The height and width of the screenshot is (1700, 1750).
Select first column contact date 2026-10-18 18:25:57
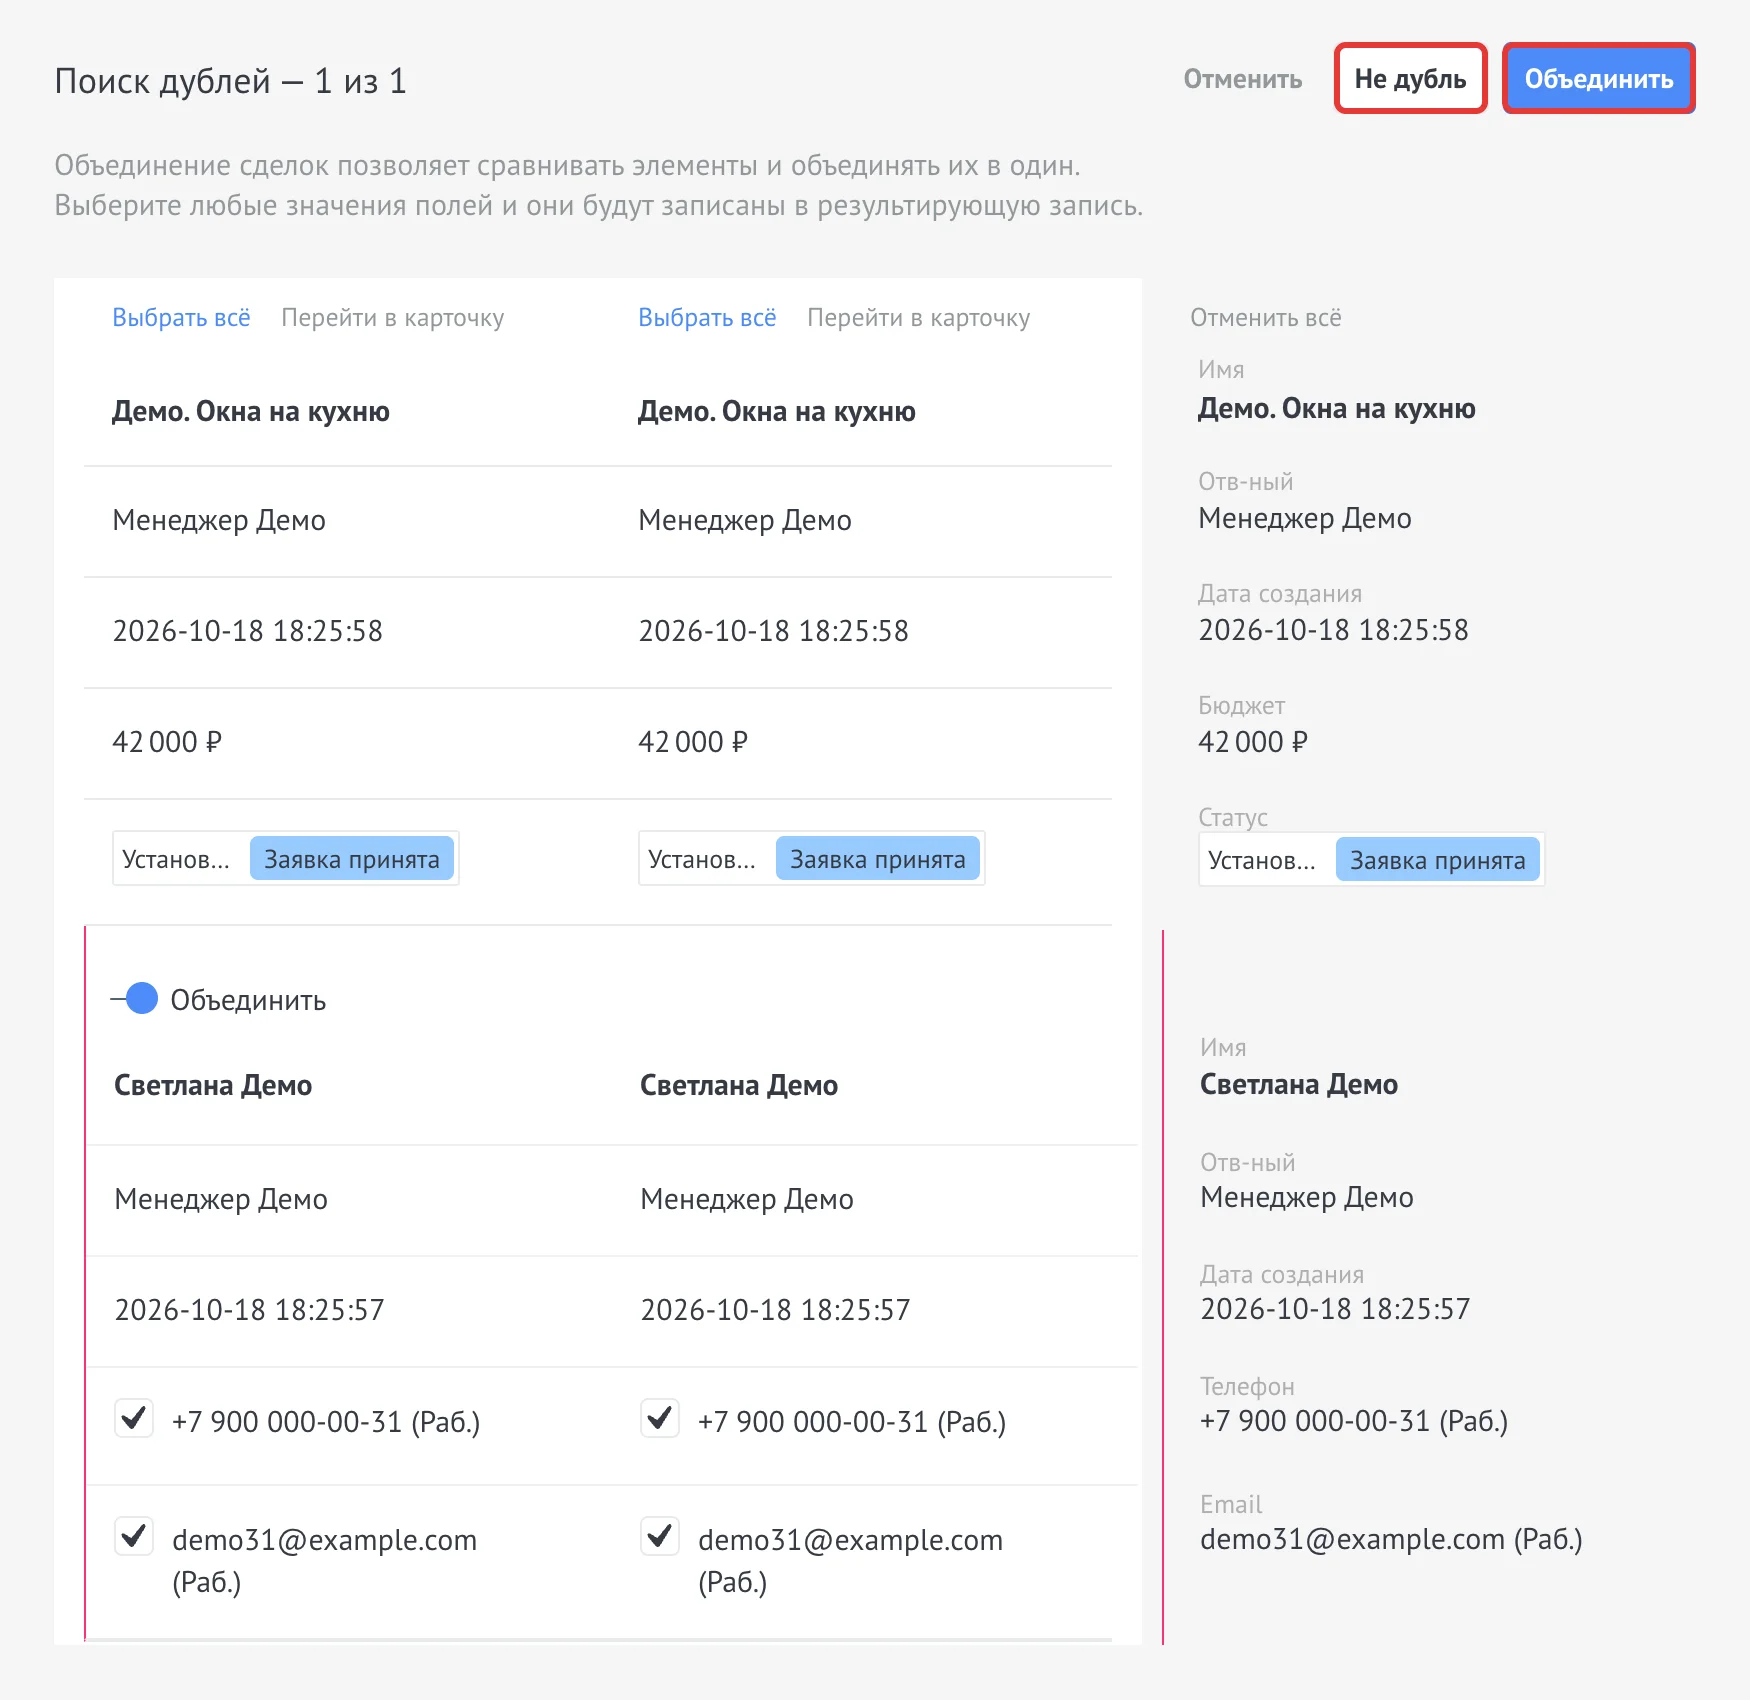pyautogui.click(x=249, y=1310)
